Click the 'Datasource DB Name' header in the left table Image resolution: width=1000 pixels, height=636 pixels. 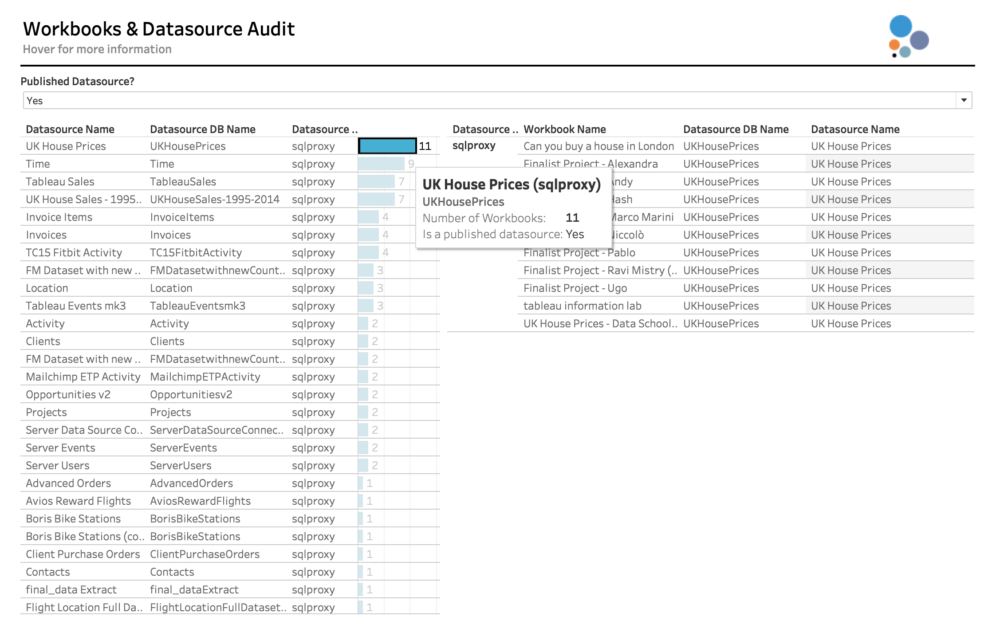click(203, 129)
